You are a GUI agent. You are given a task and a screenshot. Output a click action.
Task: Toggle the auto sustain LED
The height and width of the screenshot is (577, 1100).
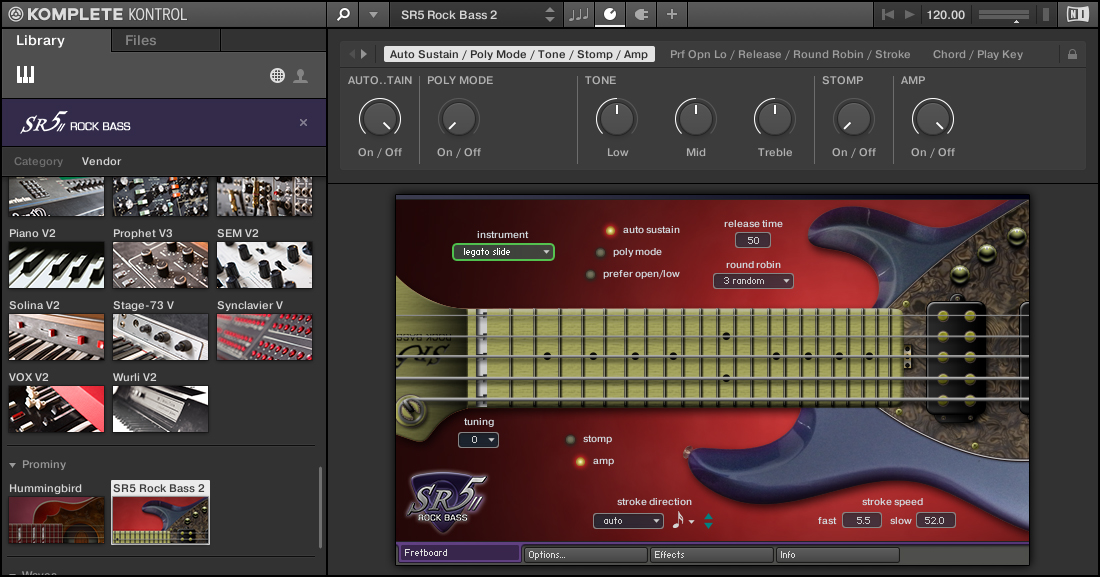(x=610, y=230)
